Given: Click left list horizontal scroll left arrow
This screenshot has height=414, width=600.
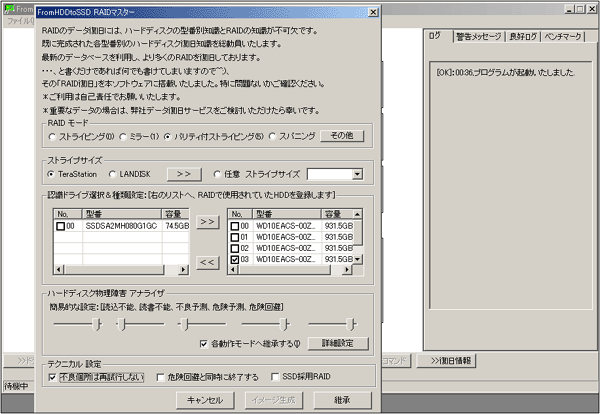Looking at the screenshot, I should [59, 269].
